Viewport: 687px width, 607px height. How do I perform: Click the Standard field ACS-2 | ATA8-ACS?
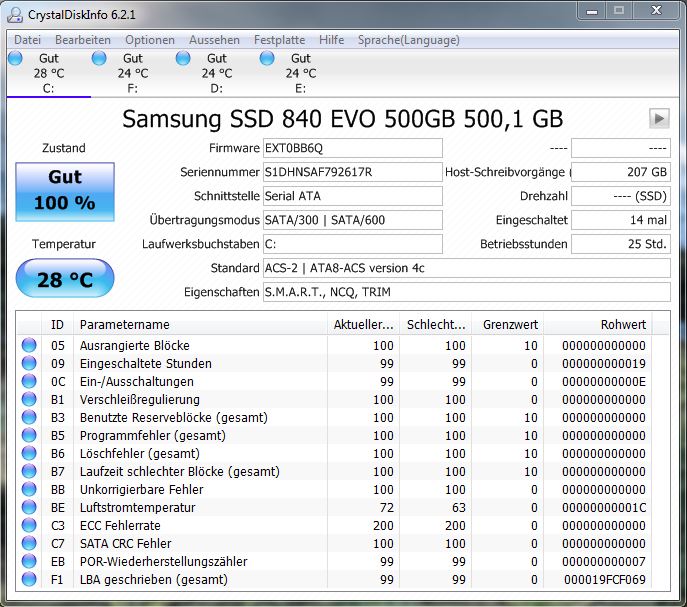point(467,268)
